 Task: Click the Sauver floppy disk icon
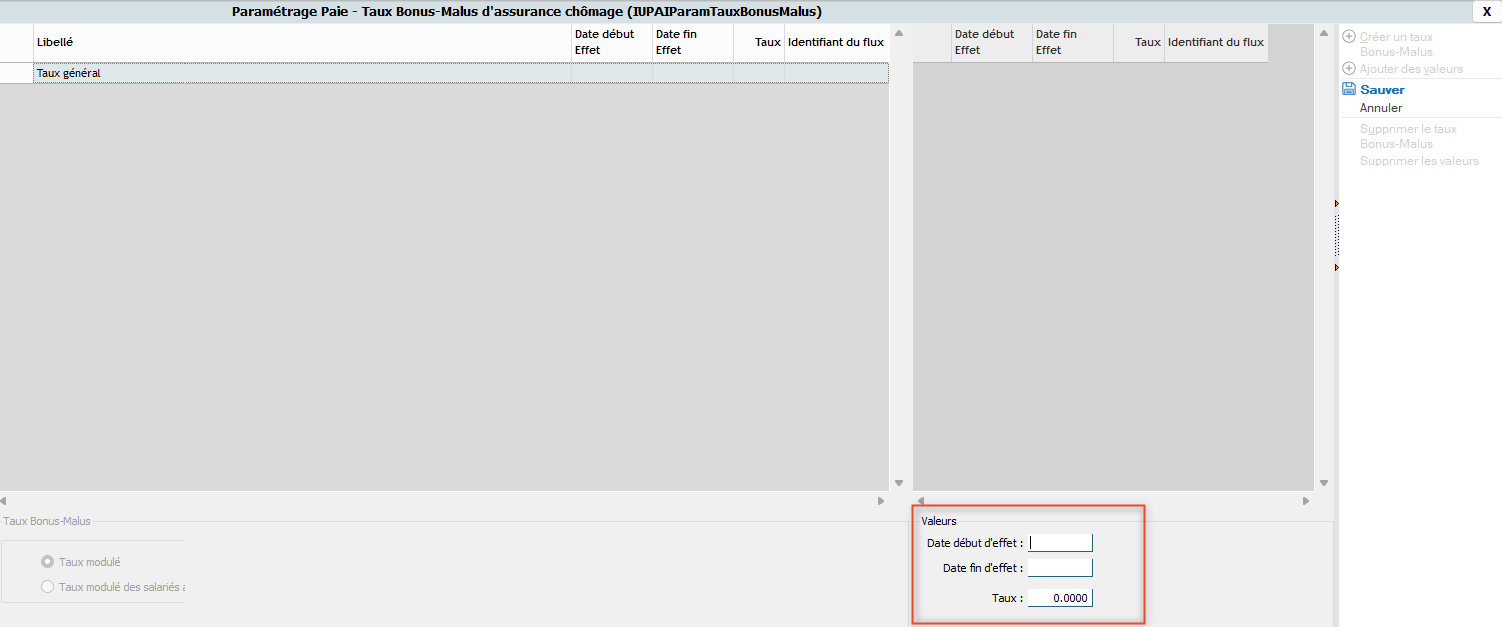coord(1349,89)
